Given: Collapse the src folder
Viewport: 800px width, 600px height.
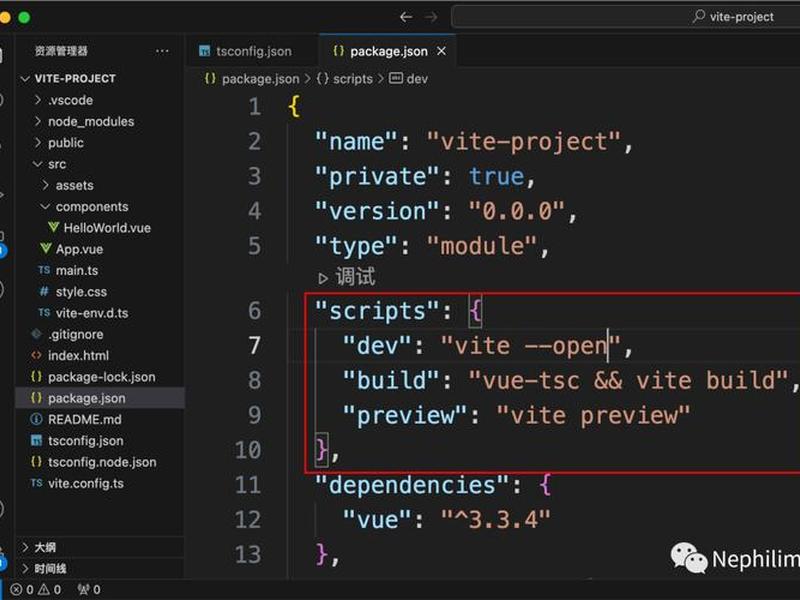Looking at the screenshot, I should tap(99, 164).
